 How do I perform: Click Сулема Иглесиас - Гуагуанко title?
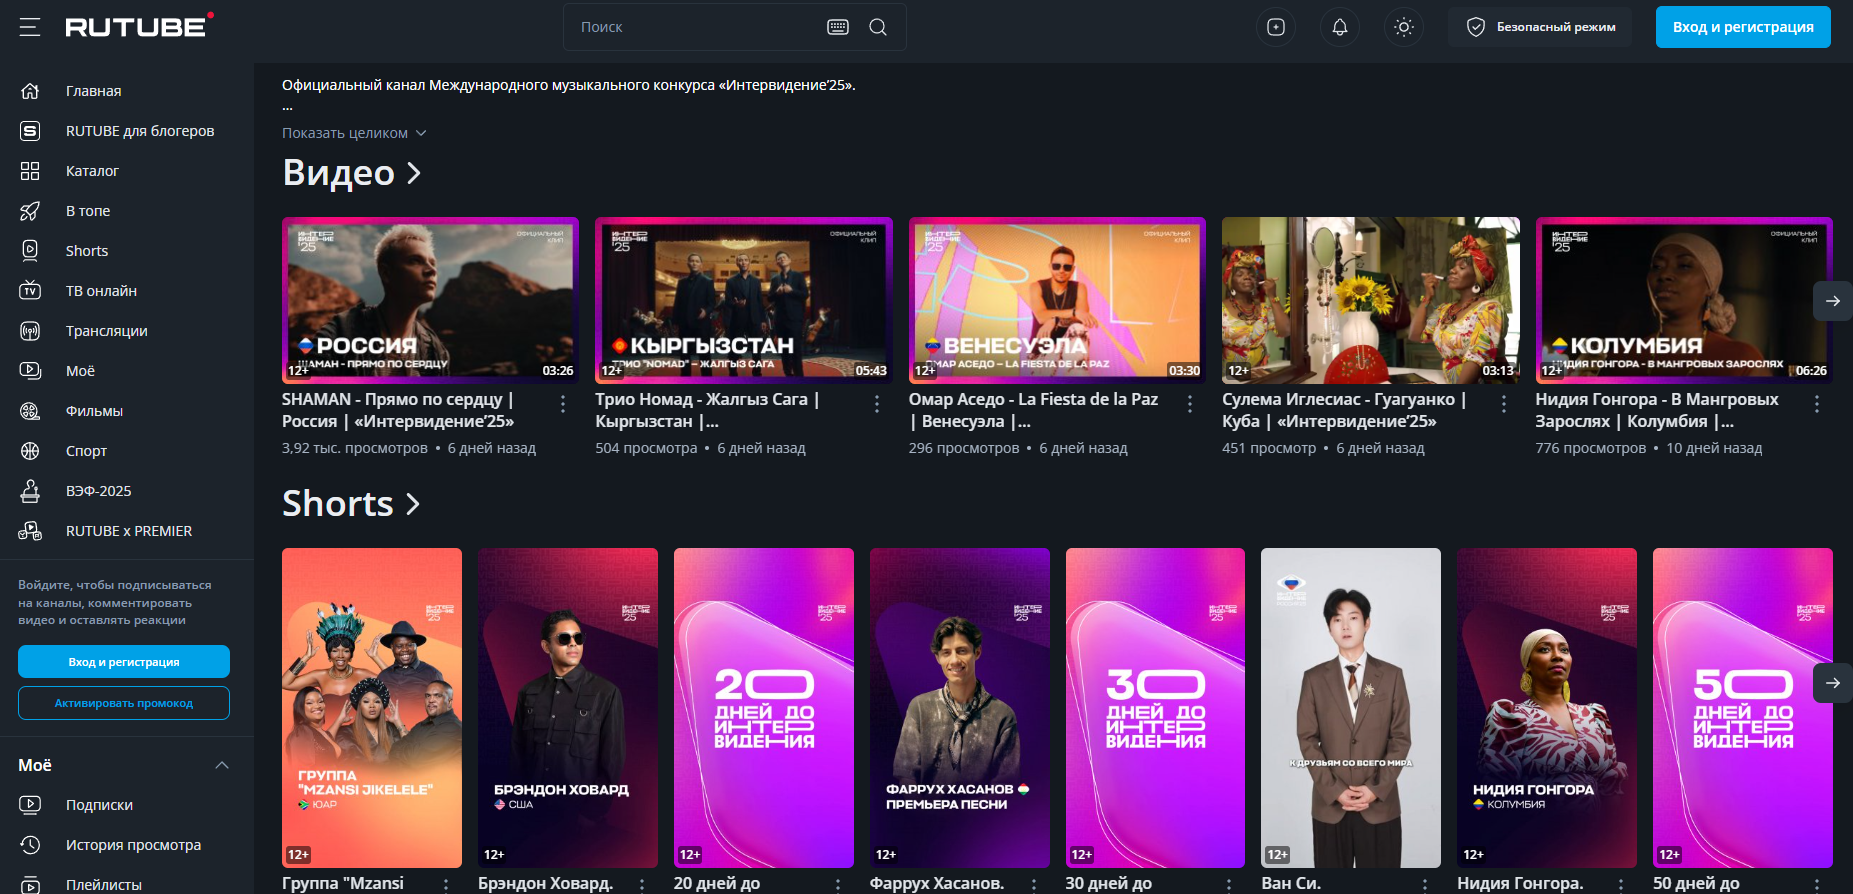pyautogui.click(x=1344, y=410)
